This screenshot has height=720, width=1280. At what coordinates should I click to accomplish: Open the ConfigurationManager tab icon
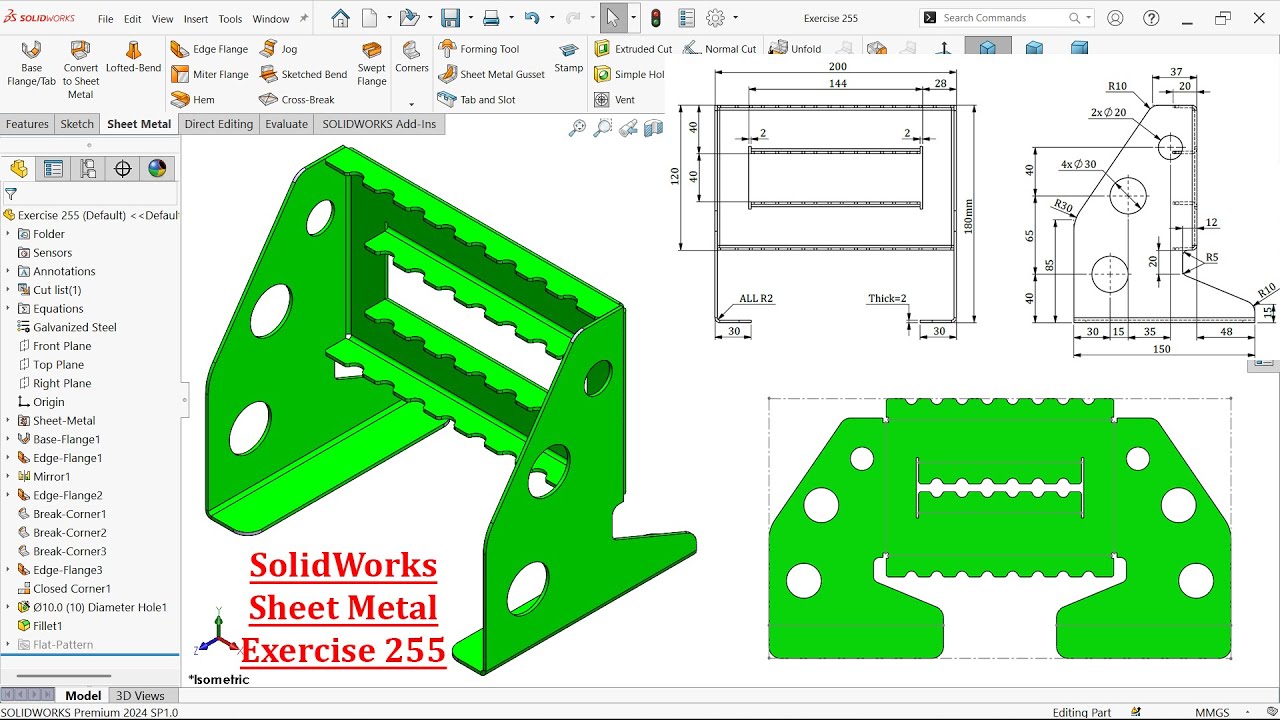point(88,168)
